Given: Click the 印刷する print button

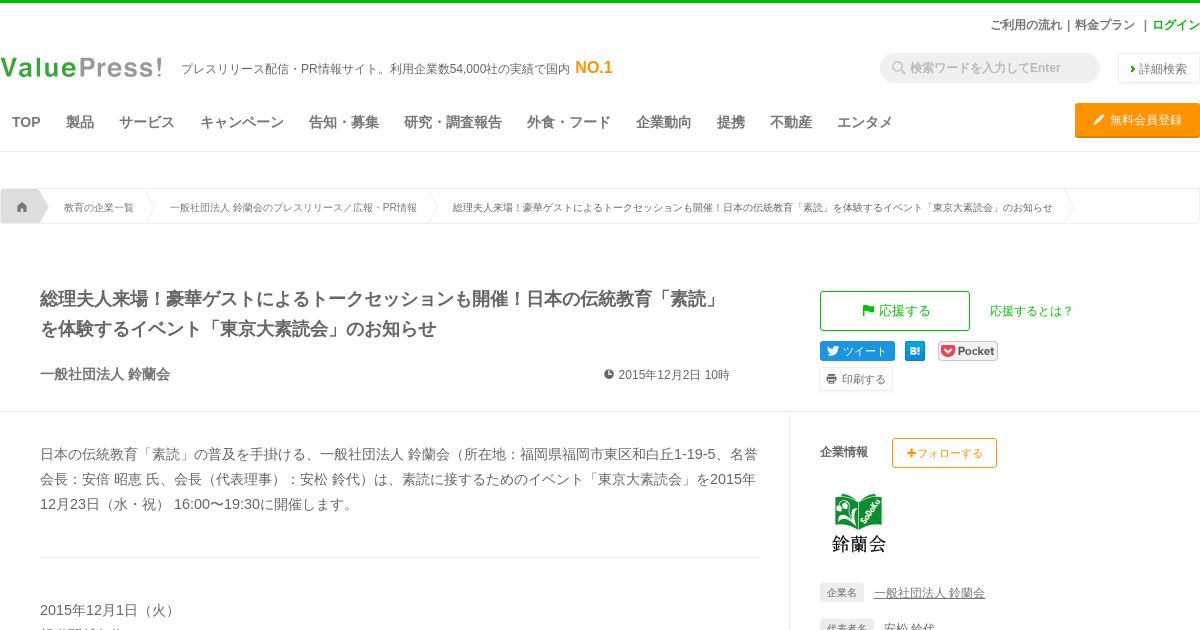Looking at the screenshot, I should tap(856, 379).
